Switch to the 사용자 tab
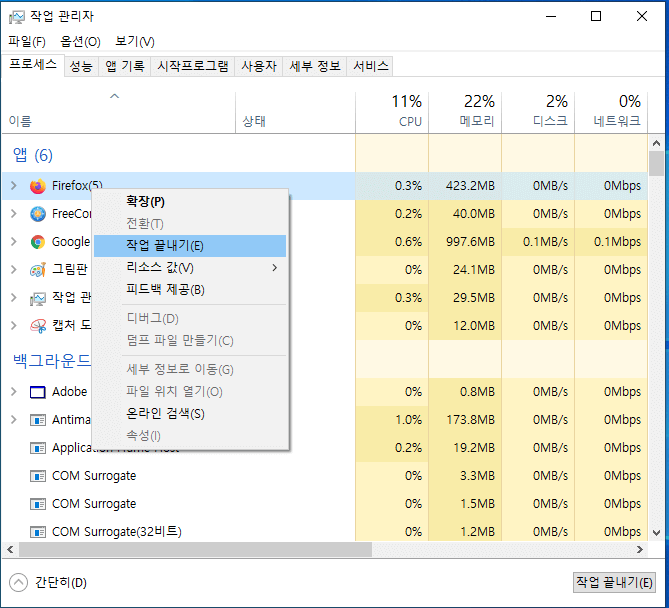This screenshot has width=669, height=608. click(x=259, y=67)
